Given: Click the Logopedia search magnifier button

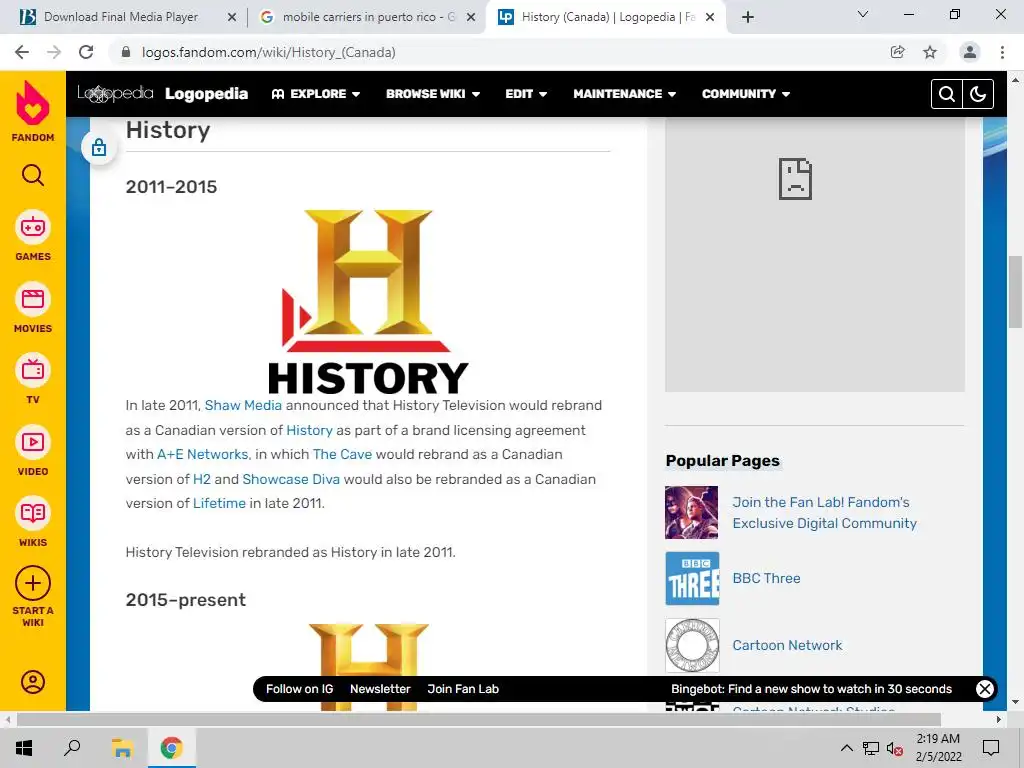Looking at the screenshot, I should pyautogui.click(x=946, y=94).
